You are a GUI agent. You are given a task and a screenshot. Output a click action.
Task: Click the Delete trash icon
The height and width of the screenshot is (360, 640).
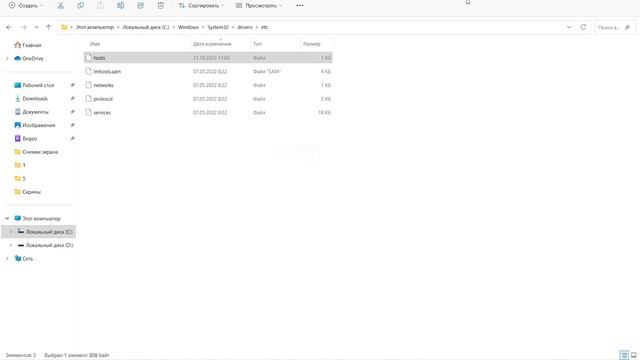[x=160, y=5]
